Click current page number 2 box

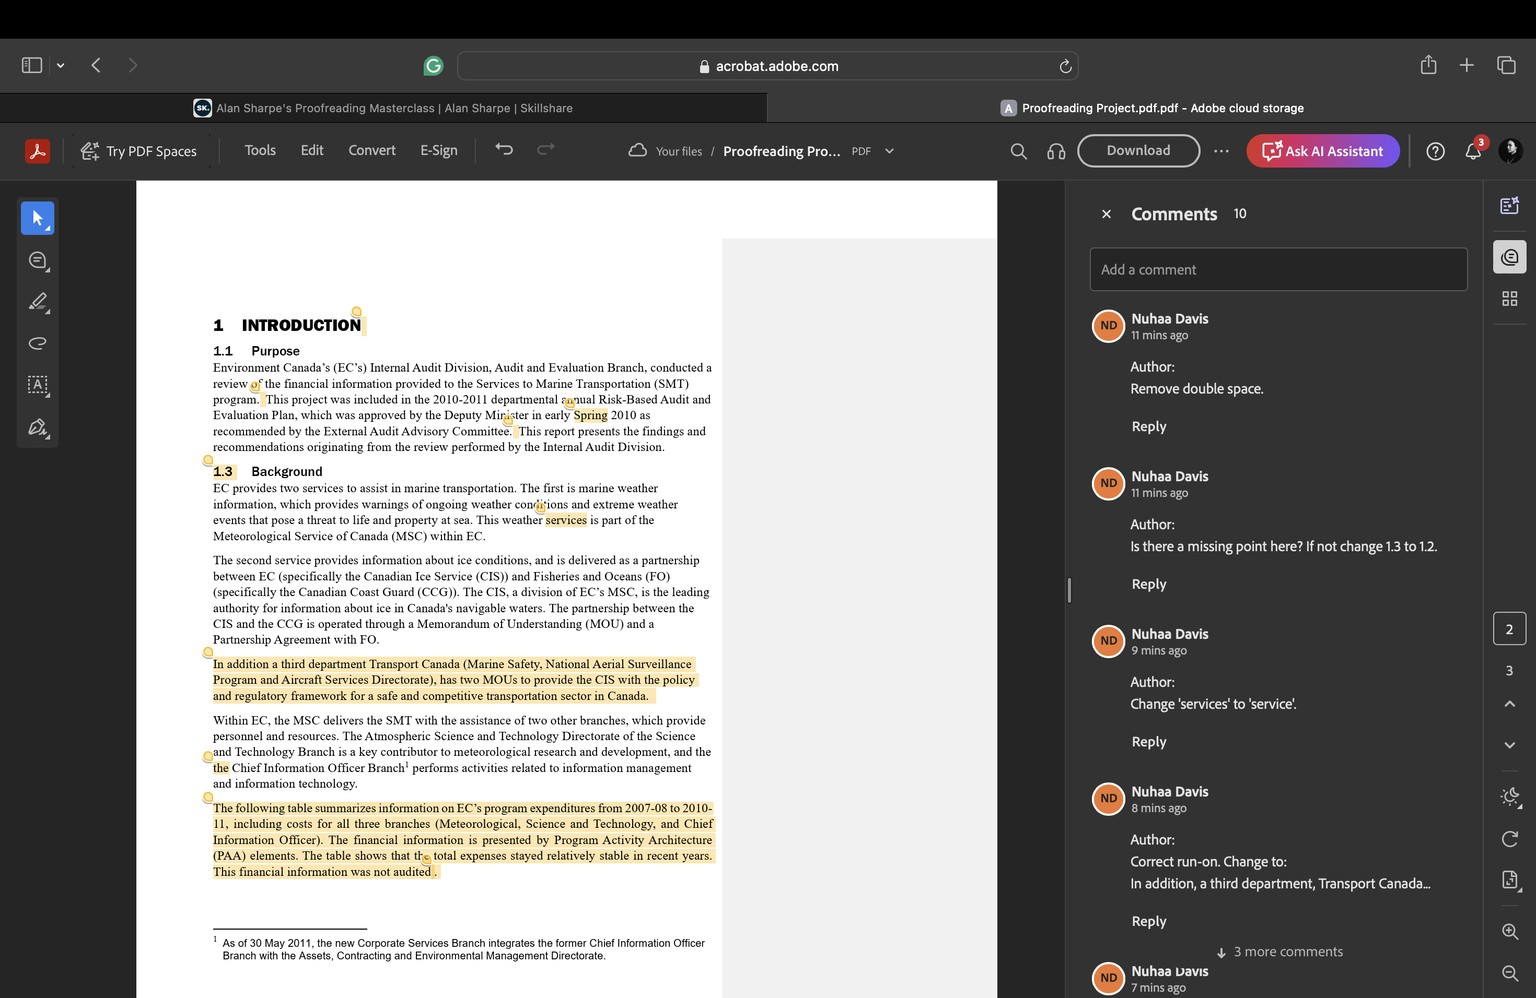click(1510, 629)
